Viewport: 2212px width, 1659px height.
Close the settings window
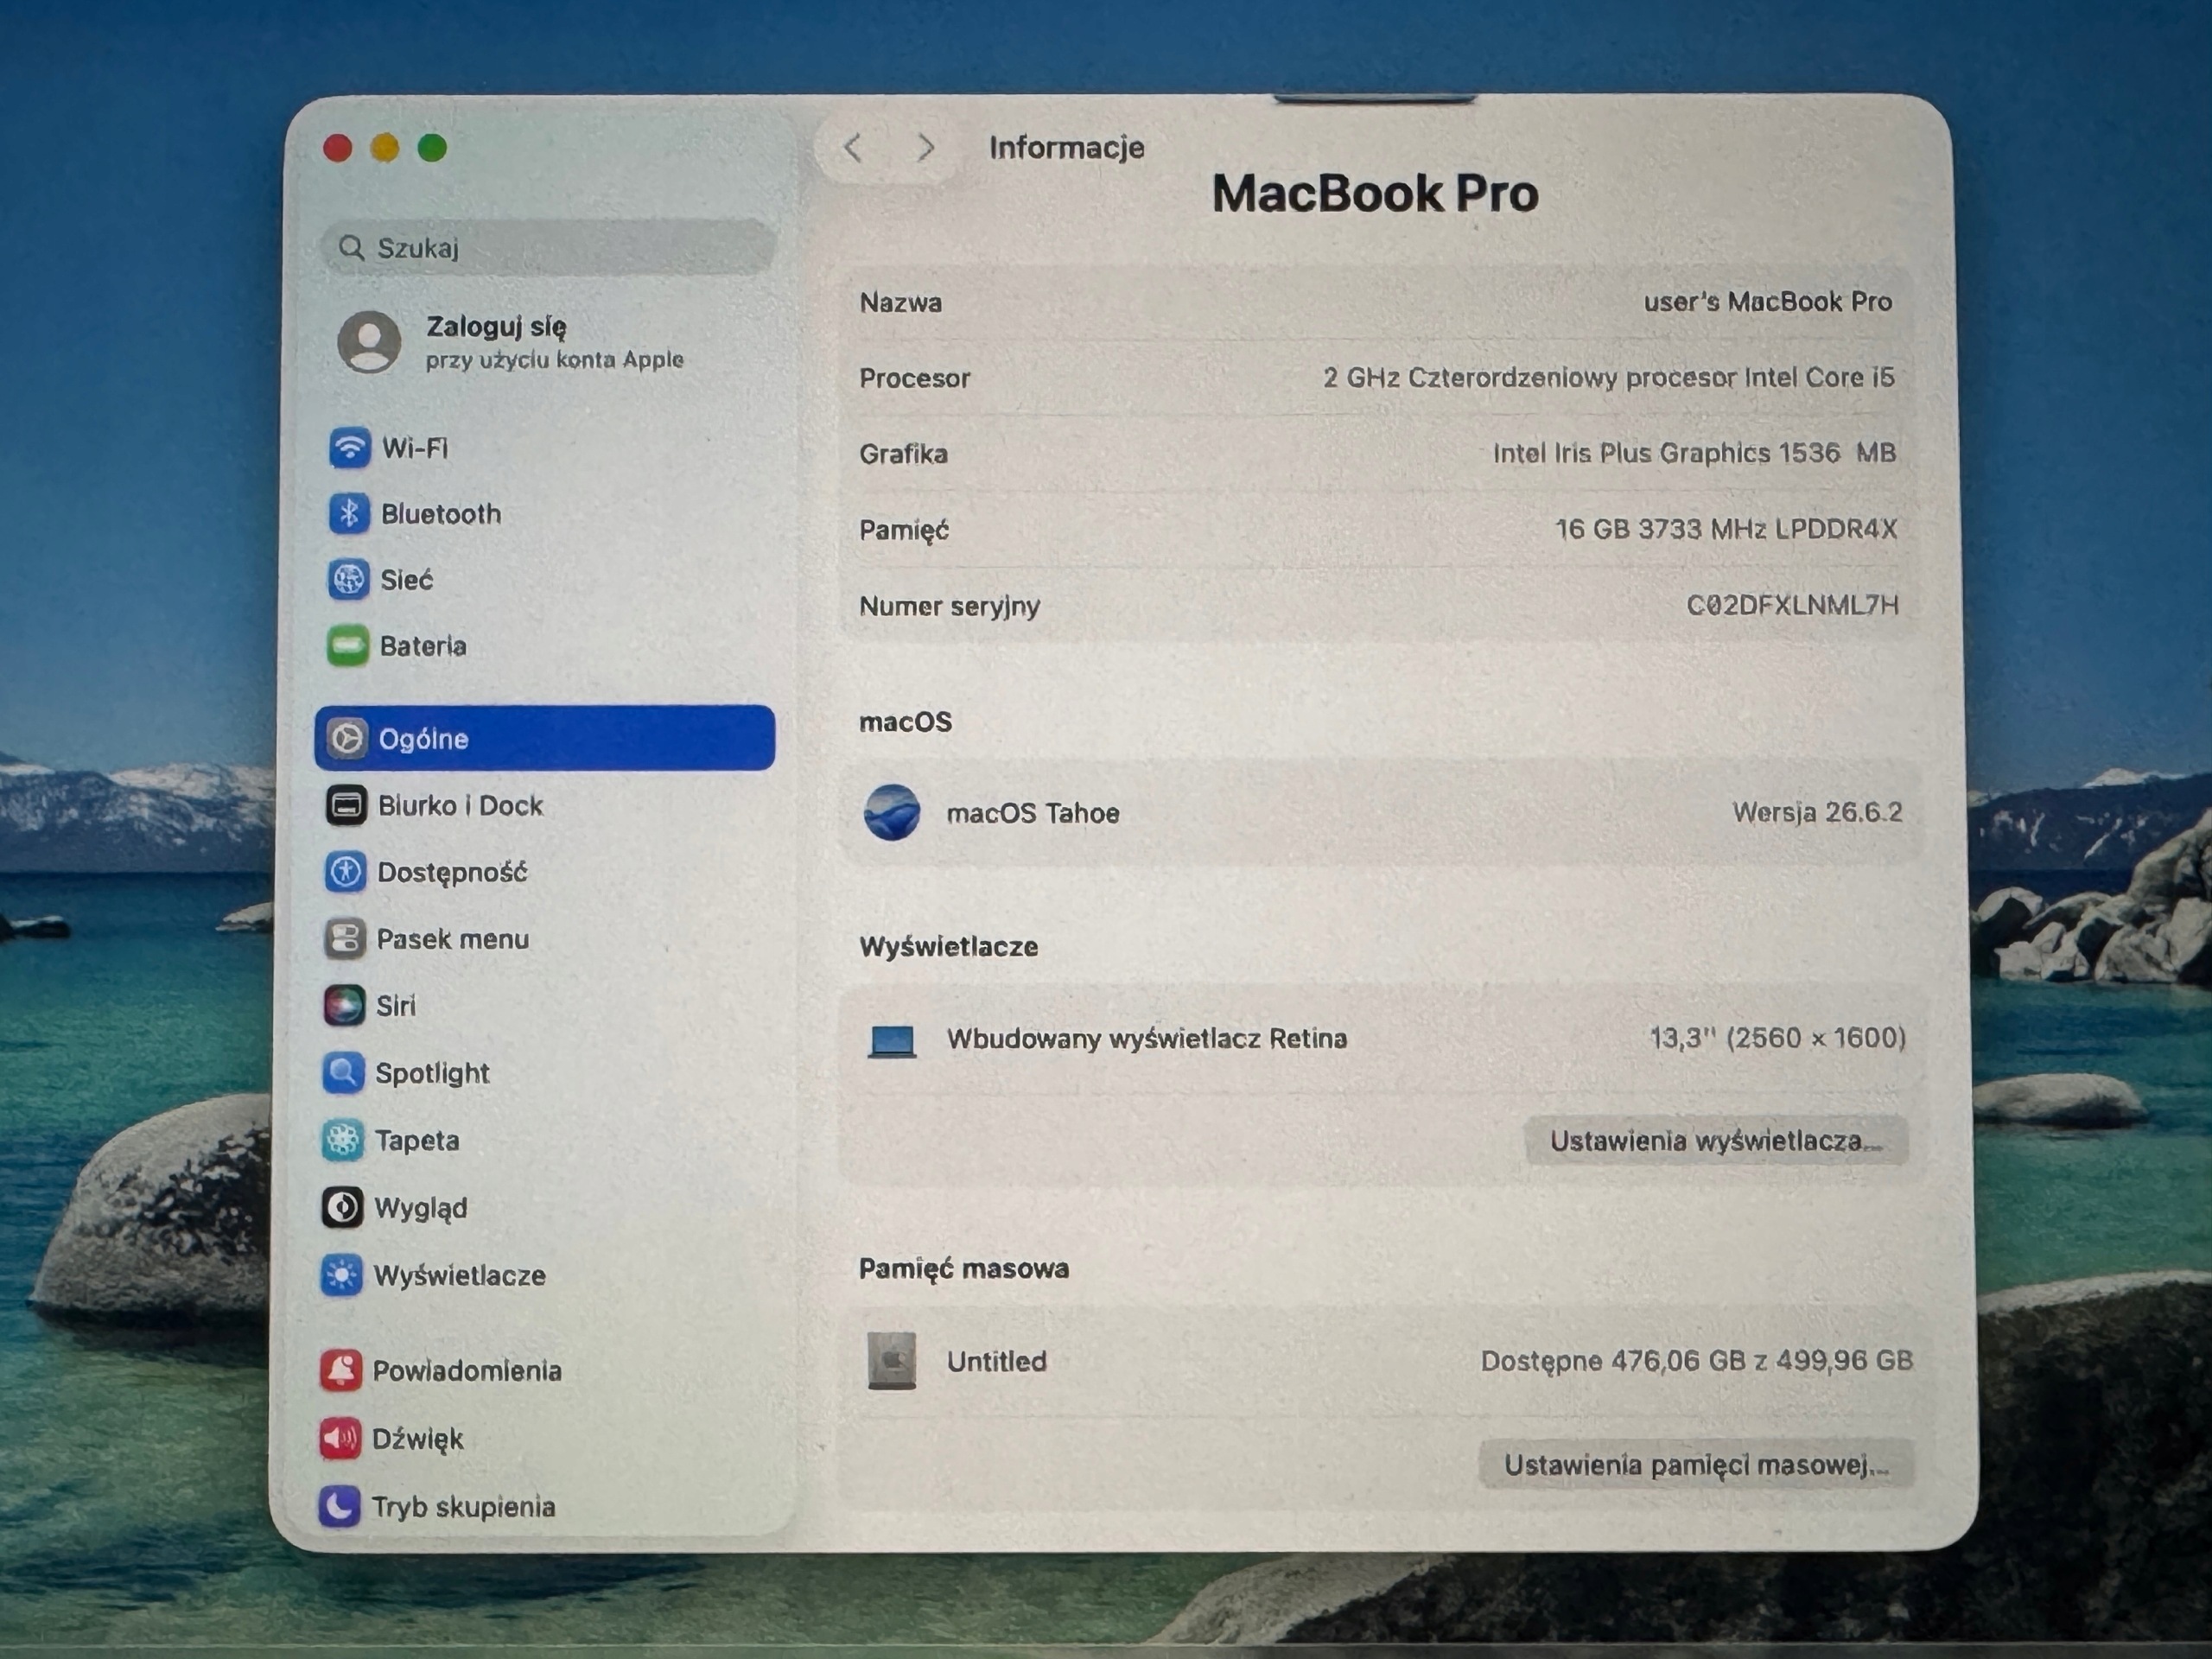338,149
